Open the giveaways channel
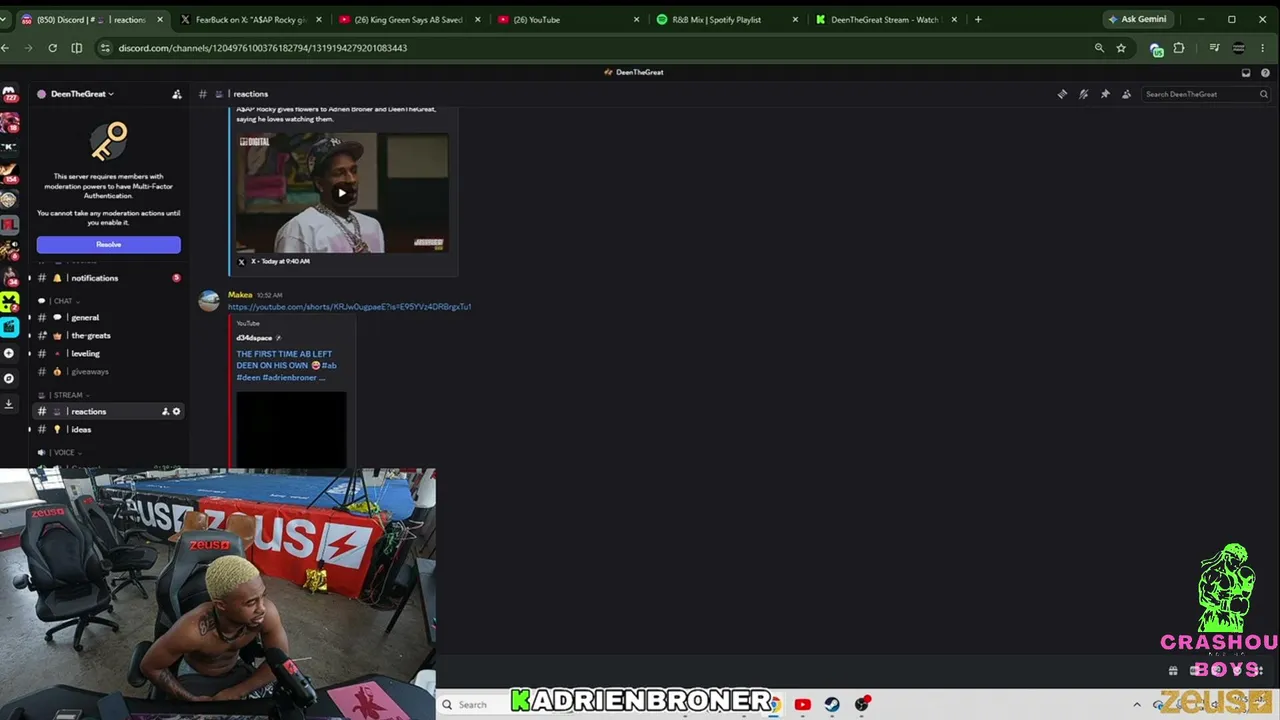This screenshot has height=720, width=1280. coord(109,371)
